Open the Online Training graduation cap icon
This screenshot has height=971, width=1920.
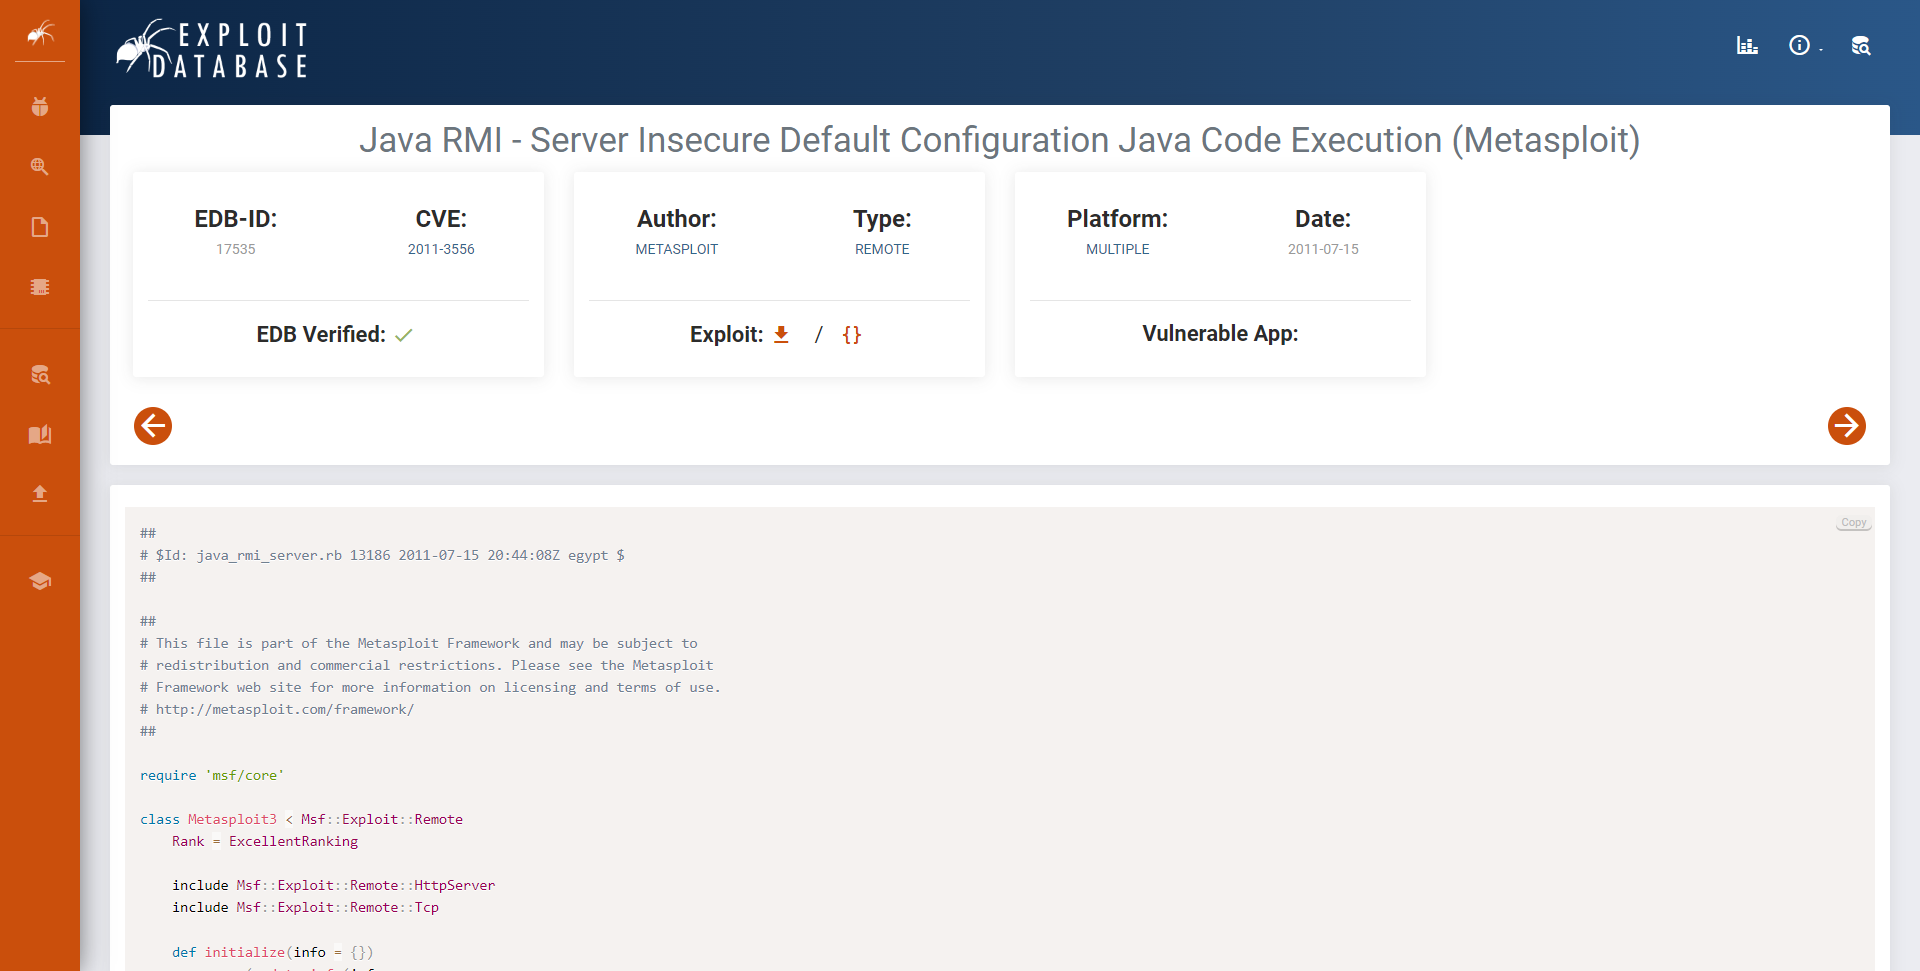click(x=40, y=581)
